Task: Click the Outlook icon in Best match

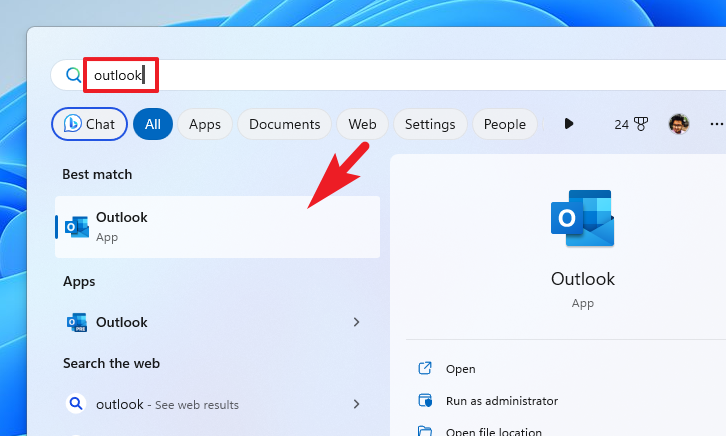Action: (x=77, y=227)
